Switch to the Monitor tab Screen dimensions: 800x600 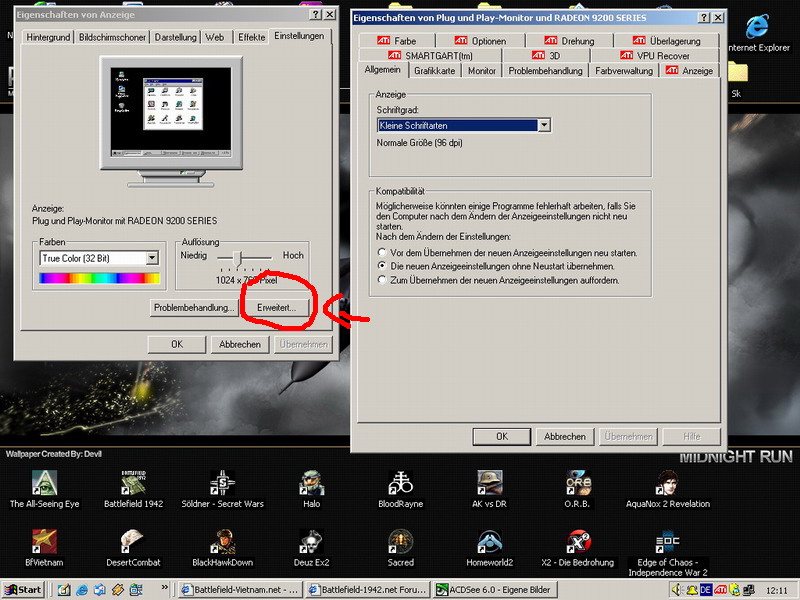click(x=482, y=71)
